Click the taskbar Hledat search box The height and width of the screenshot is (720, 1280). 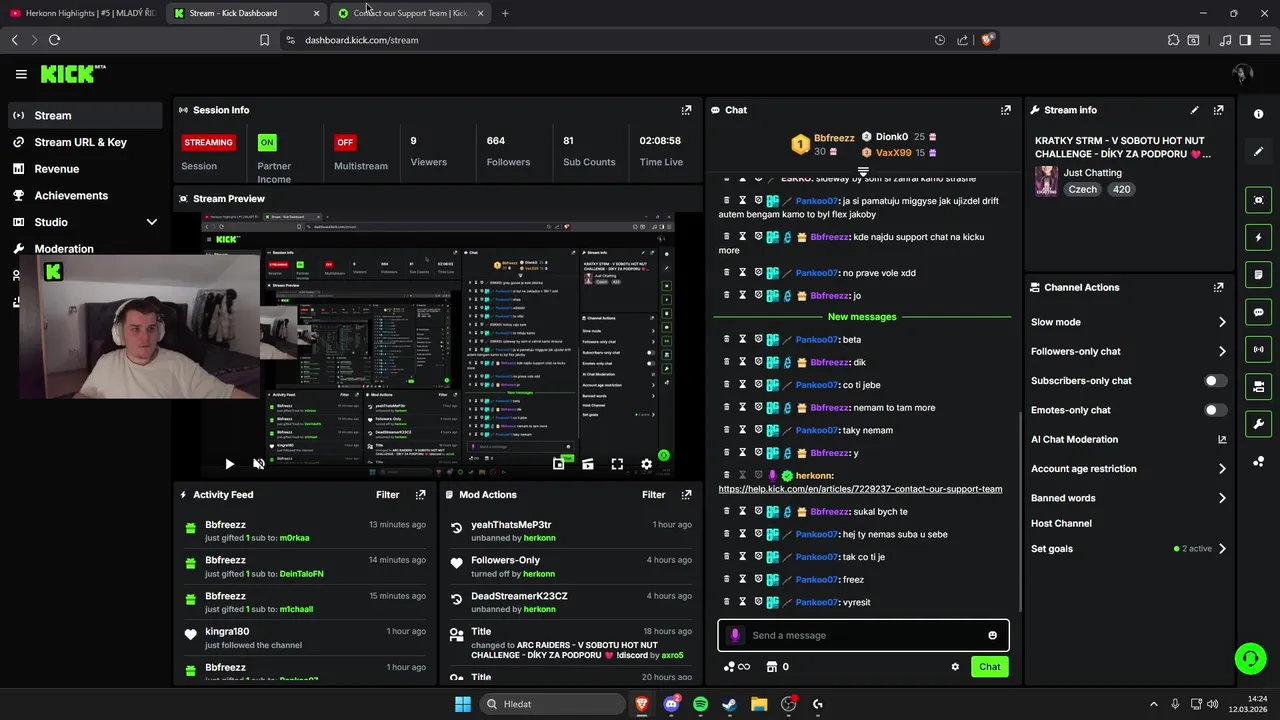(x=550, y=704)
